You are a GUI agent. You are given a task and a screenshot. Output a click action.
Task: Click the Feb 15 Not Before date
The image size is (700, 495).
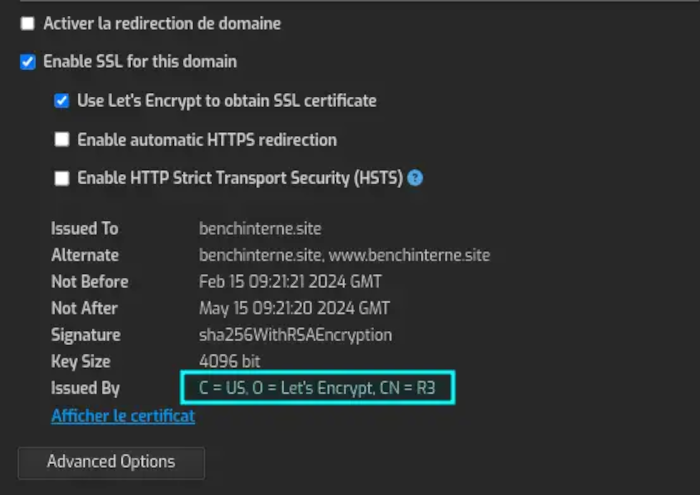[x=290, y=282]
